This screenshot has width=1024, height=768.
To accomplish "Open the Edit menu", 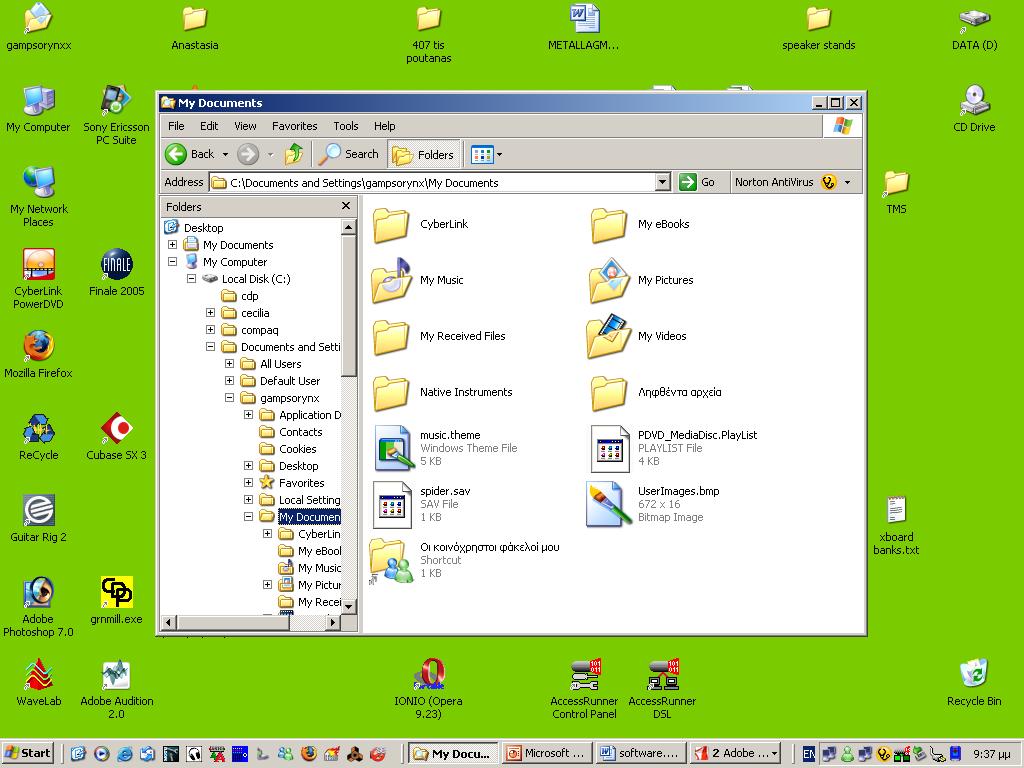I will pyautogui.click(x=209, y=126).
